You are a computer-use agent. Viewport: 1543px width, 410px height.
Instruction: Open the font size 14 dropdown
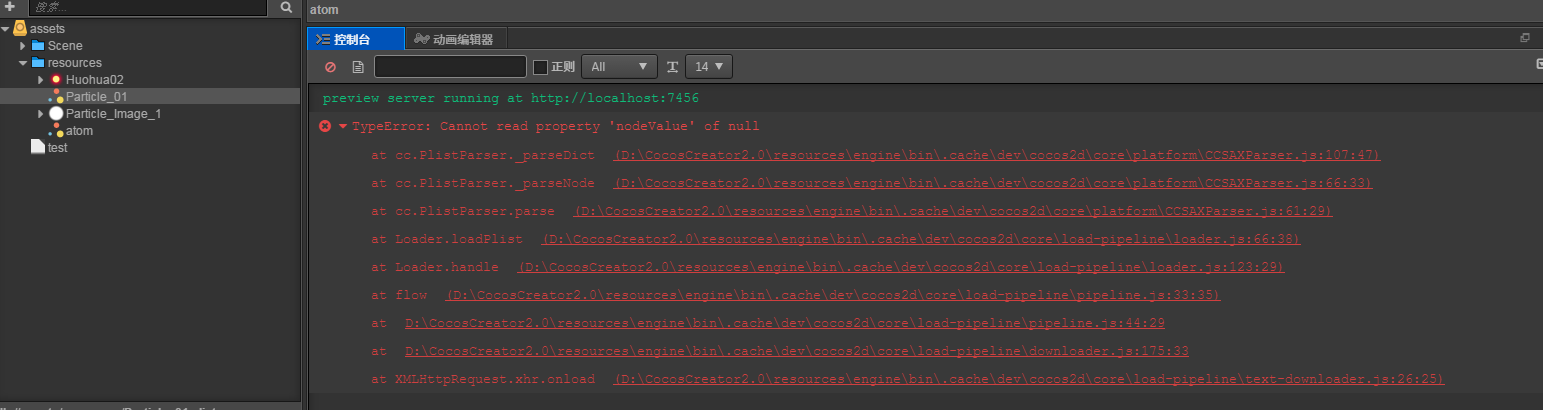point(709,67)
